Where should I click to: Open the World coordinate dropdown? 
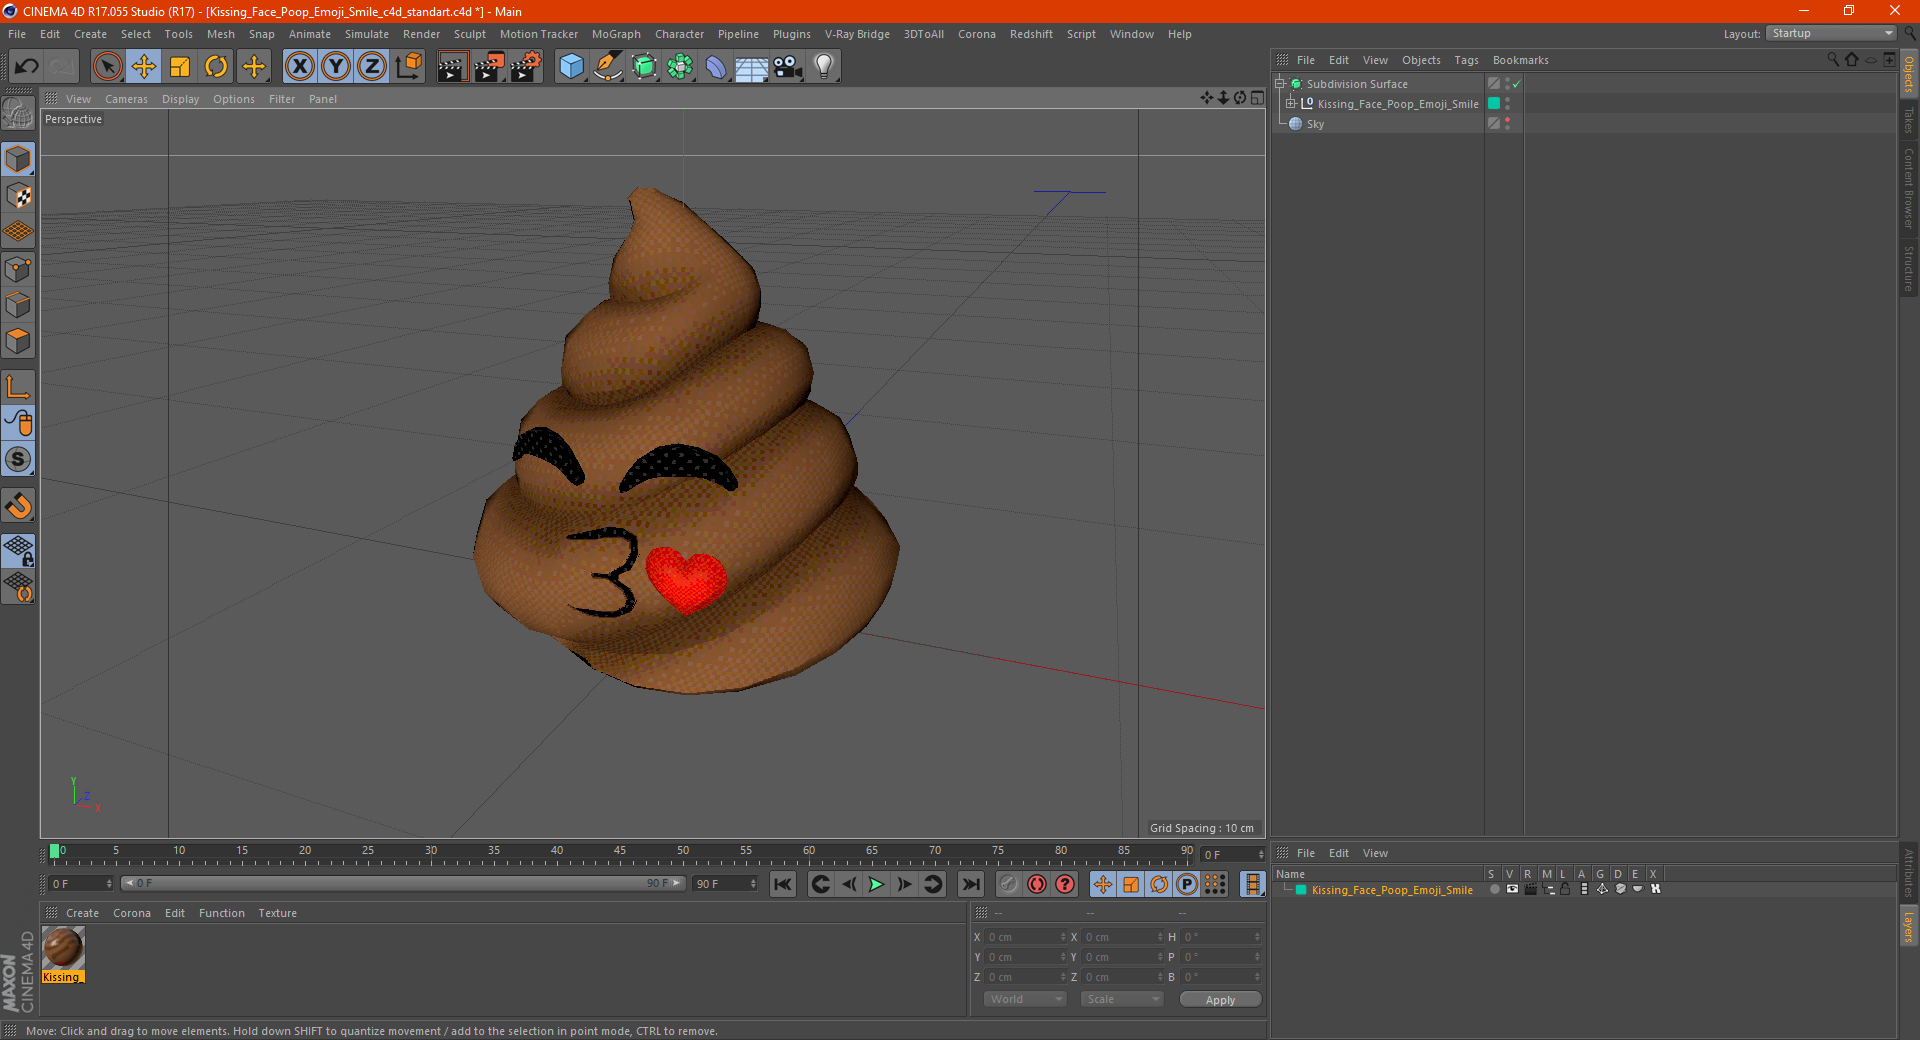pos(1025,999)
